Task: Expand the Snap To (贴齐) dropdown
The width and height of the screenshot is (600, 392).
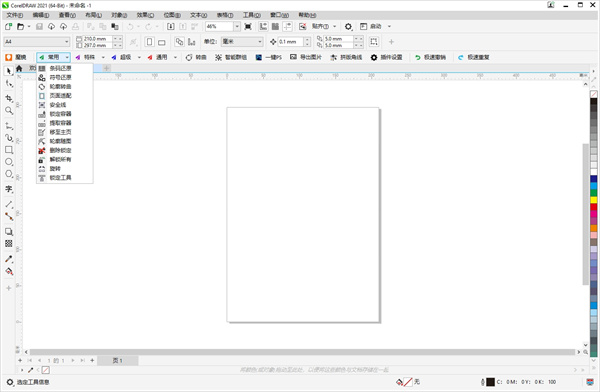Action: pyautogui.click(x=334, y=26)
